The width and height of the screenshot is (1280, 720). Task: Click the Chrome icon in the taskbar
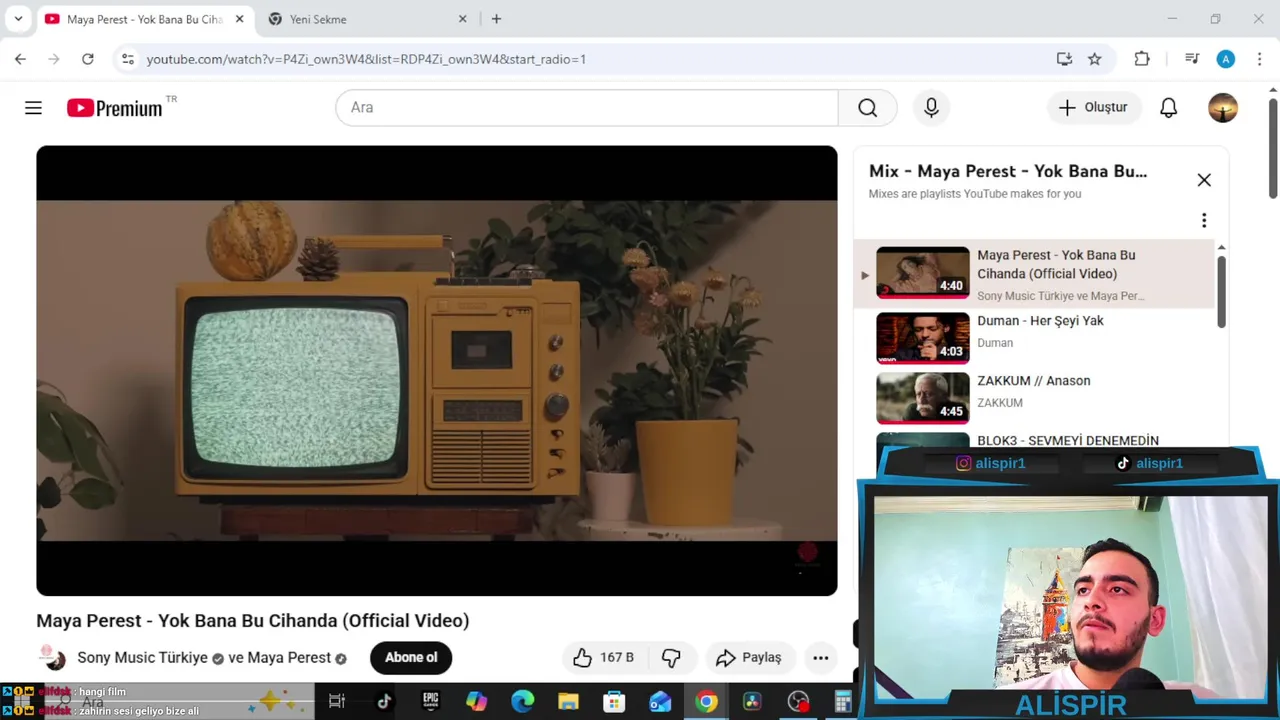(706, 702)
